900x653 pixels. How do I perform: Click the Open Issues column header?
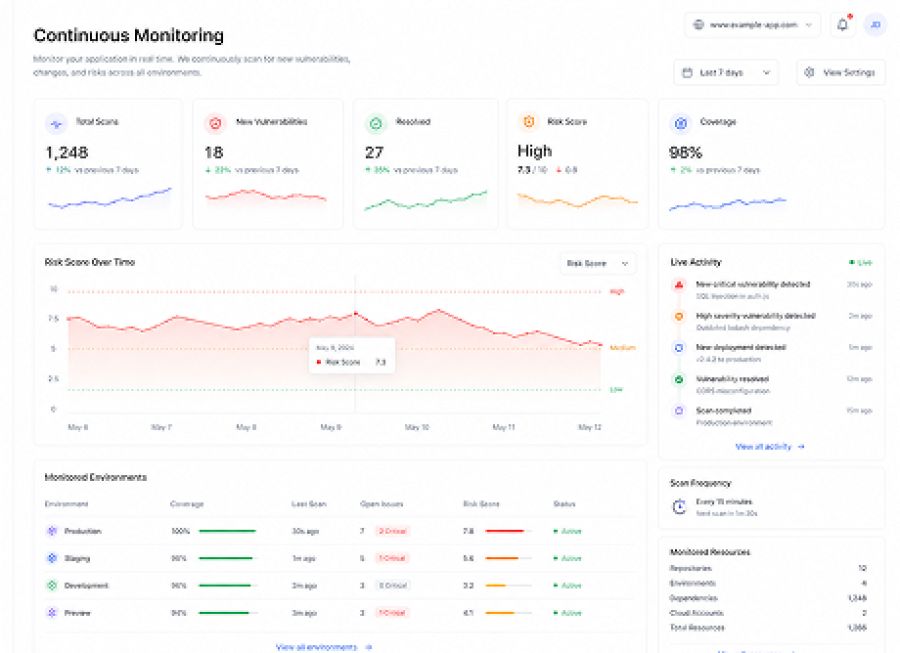pyautogui.click(x=382, y=504)
